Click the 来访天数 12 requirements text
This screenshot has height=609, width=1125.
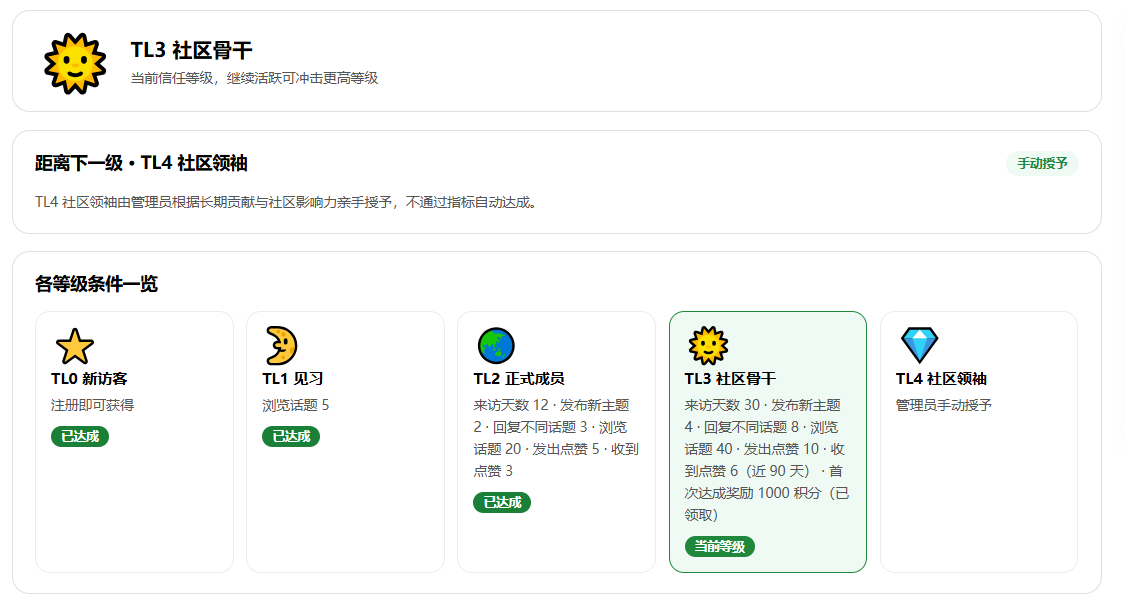click(x=556, y=438)
